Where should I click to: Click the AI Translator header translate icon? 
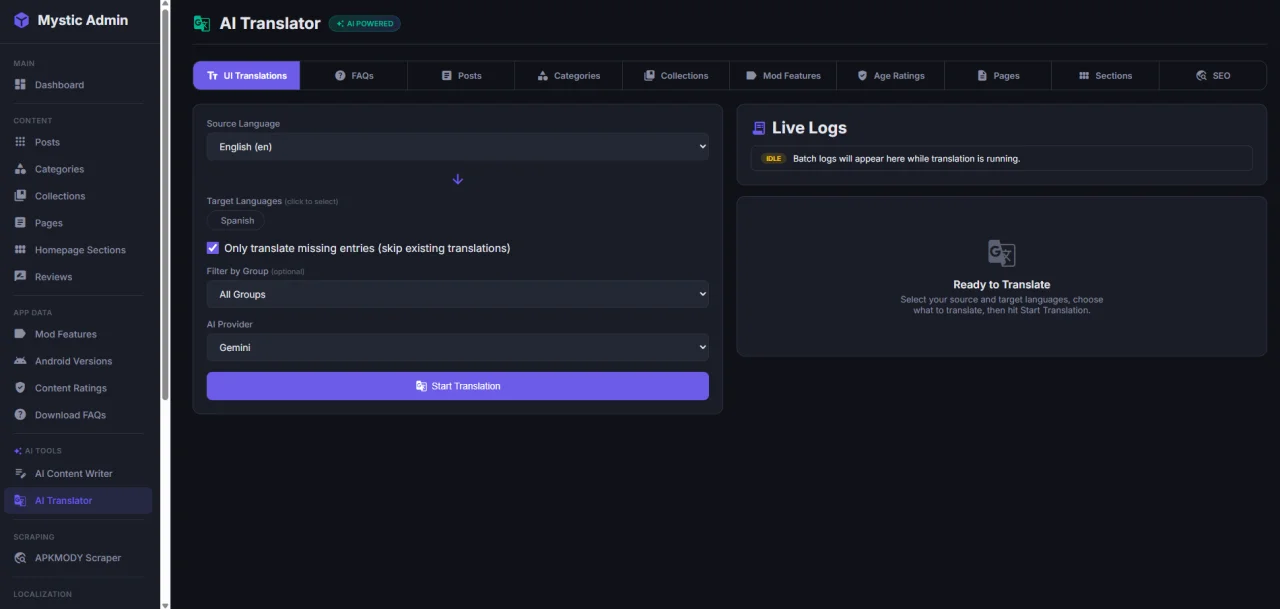point(202,23)
